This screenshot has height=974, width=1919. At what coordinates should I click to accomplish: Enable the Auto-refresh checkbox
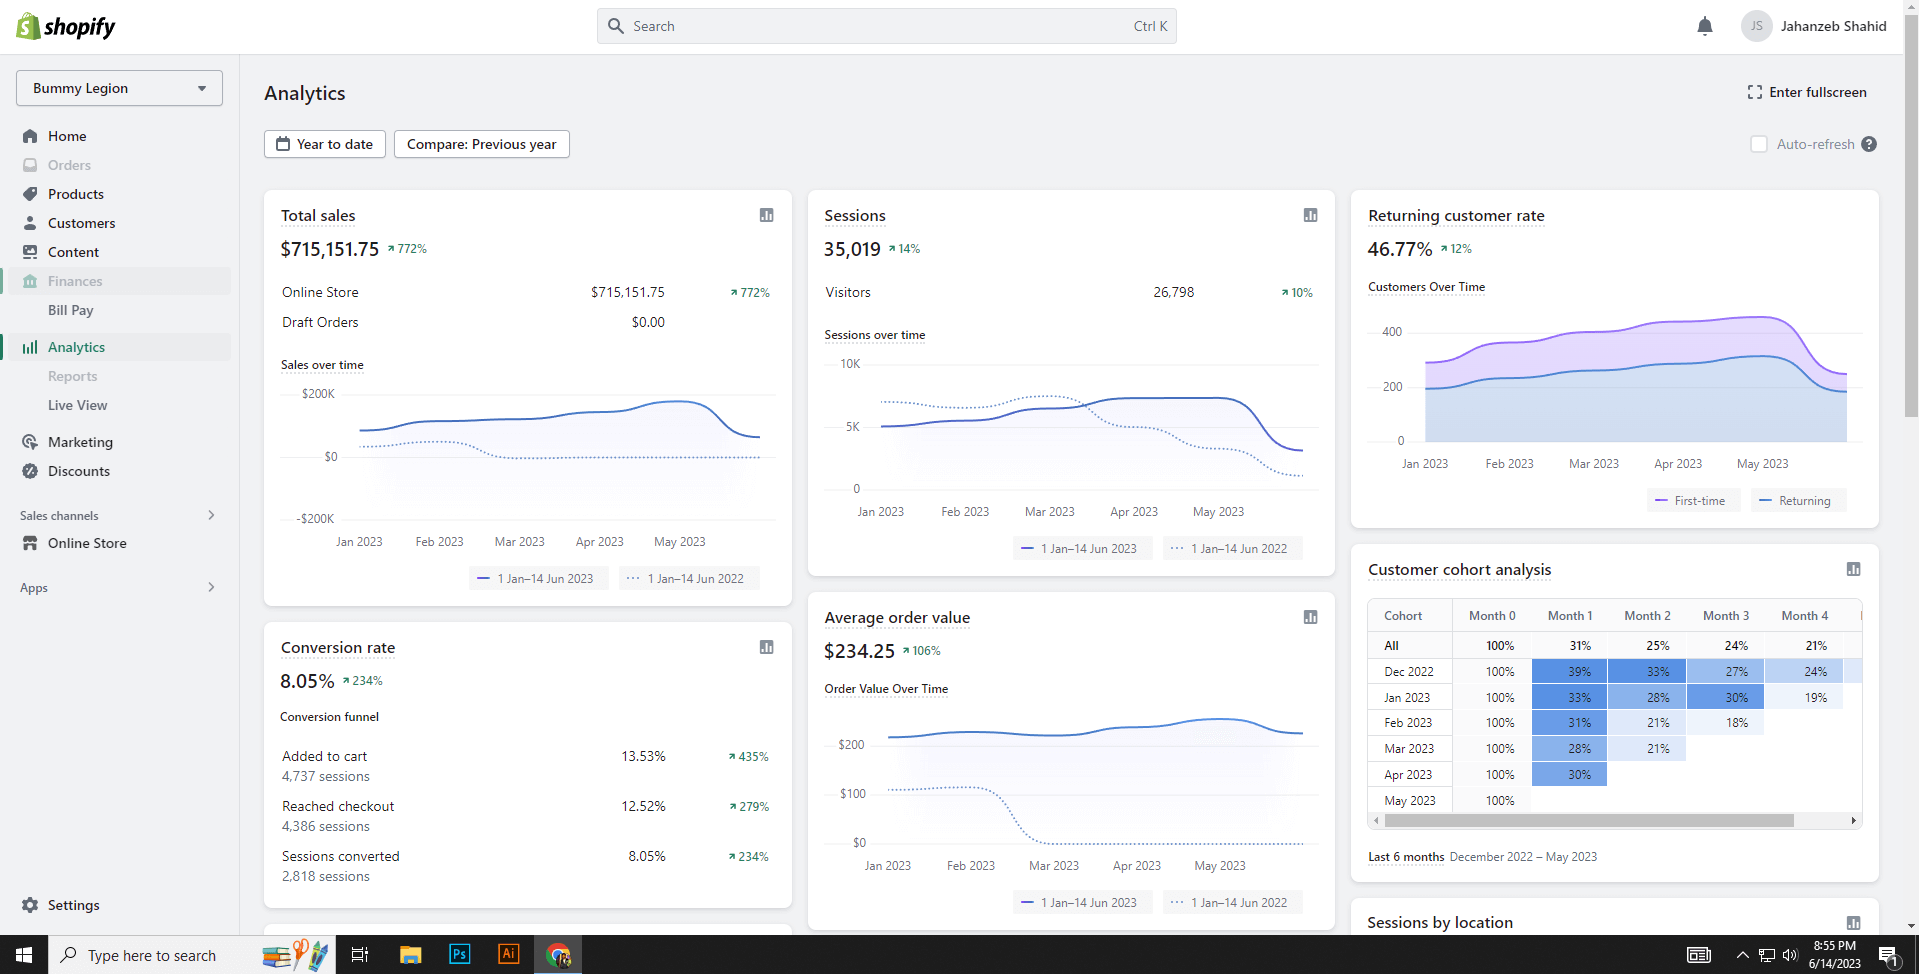tap(1759, 144)
